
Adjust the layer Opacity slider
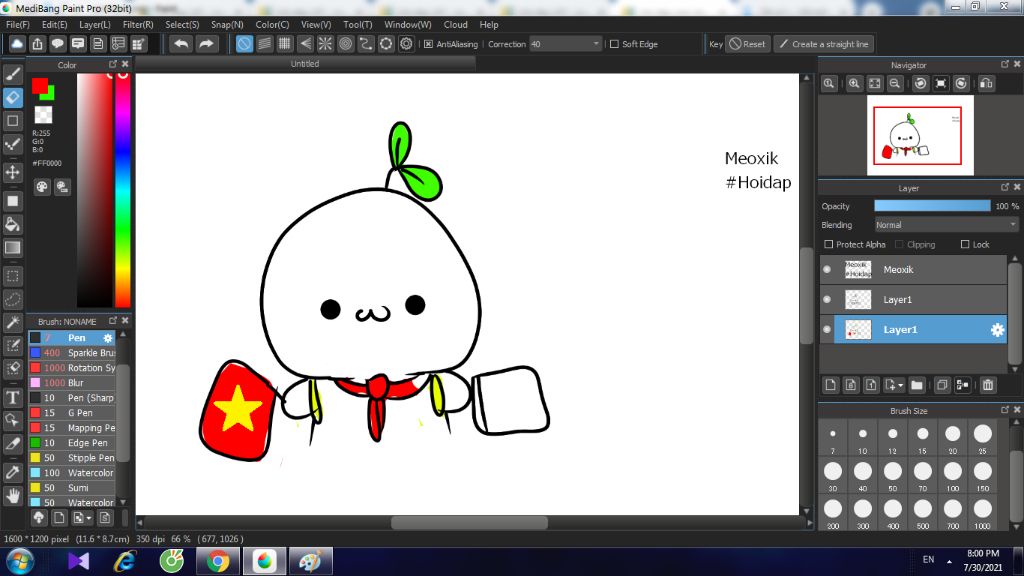point(932,206)
